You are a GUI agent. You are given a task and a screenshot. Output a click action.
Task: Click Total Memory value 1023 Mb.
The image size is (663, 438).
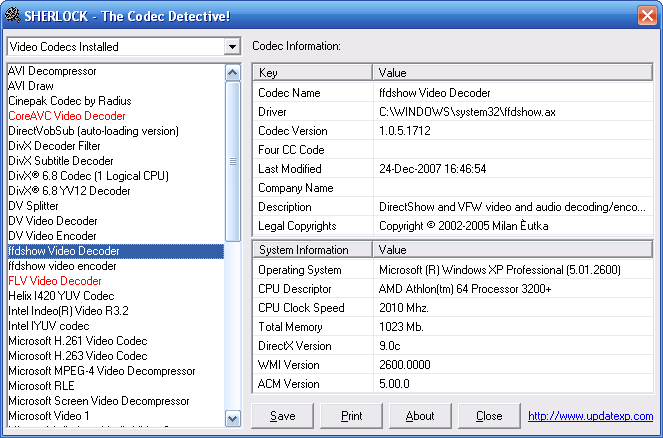(401, 327)
